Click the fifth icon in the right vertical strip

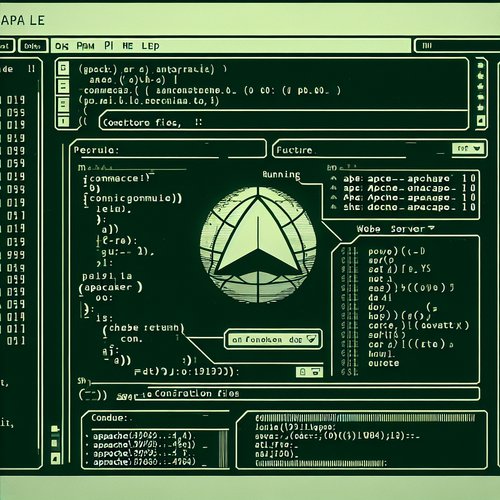[x=480, y=107]
